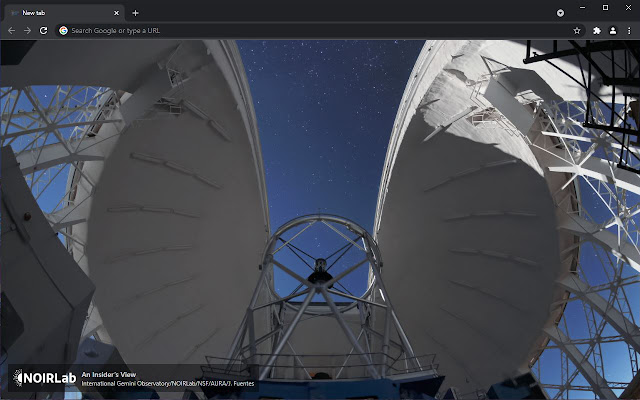Click the telescope background image
Screen dimensions: 640x400
click(x=320, y=200)
